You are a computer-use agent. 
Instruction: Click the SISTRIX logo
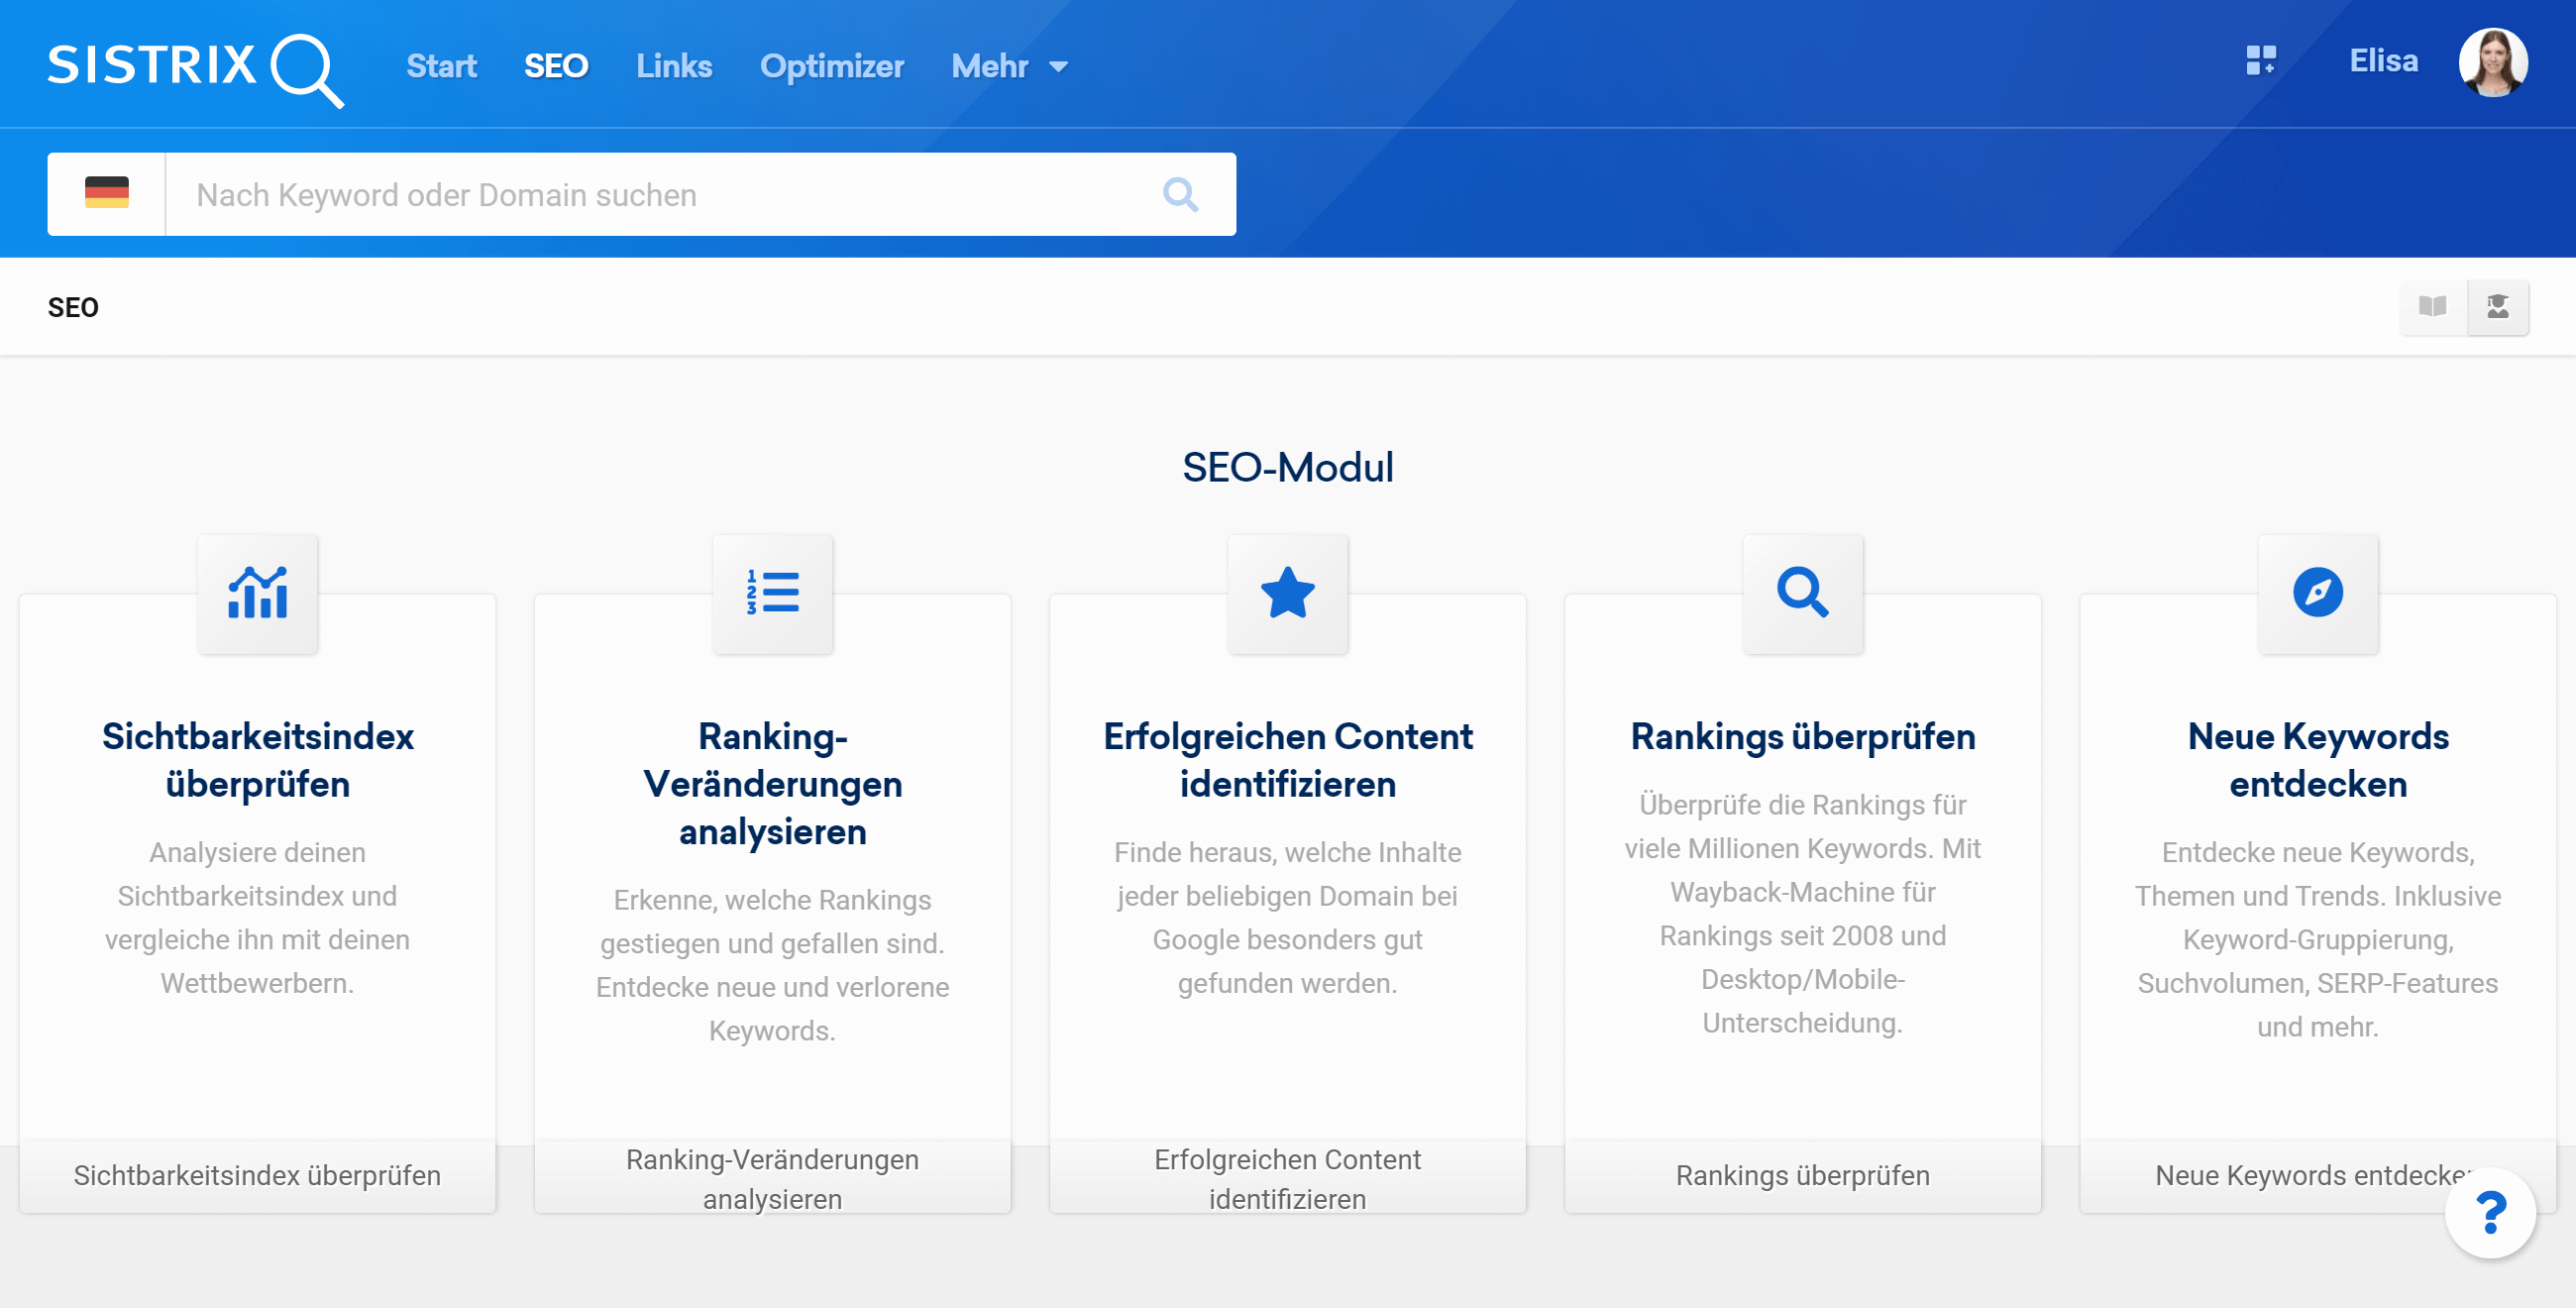click(196, 68)
